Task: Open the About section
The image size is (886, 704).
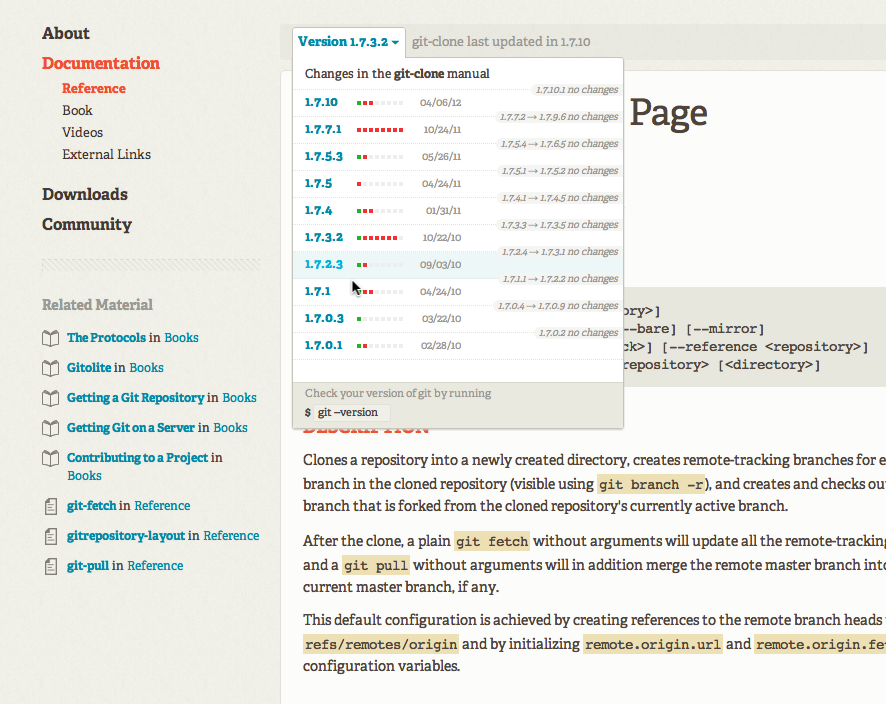Action: click(x=66, y=33)
